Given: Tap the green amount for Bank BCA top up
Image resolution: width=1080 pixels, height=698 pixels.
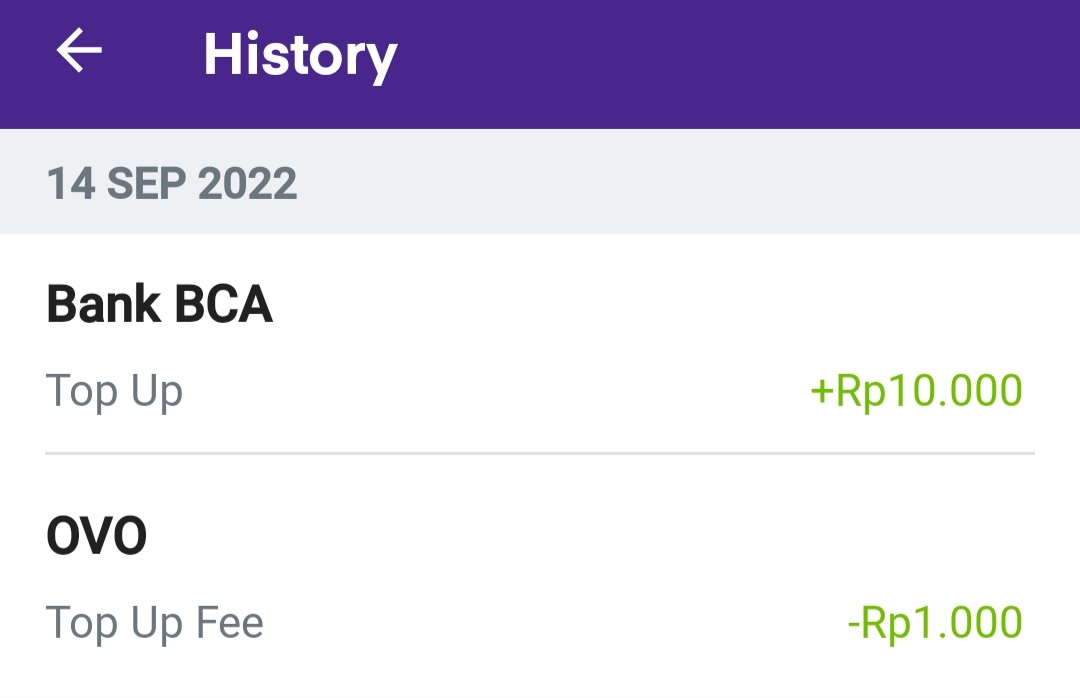Looking at the screenshot, I should point(916,391).
